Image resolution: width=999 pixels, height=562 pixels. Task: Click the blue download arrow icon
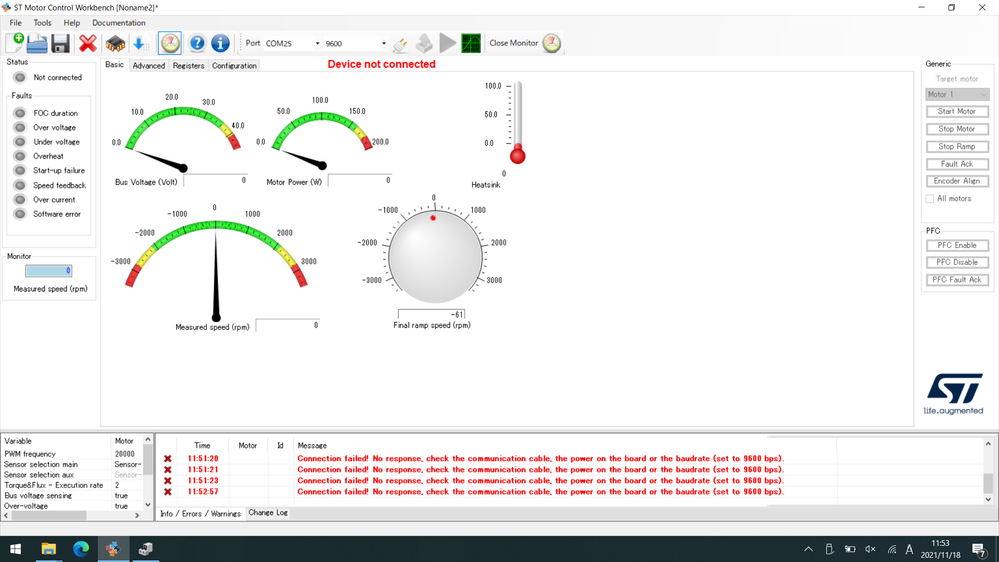click(x=140, y=43)
